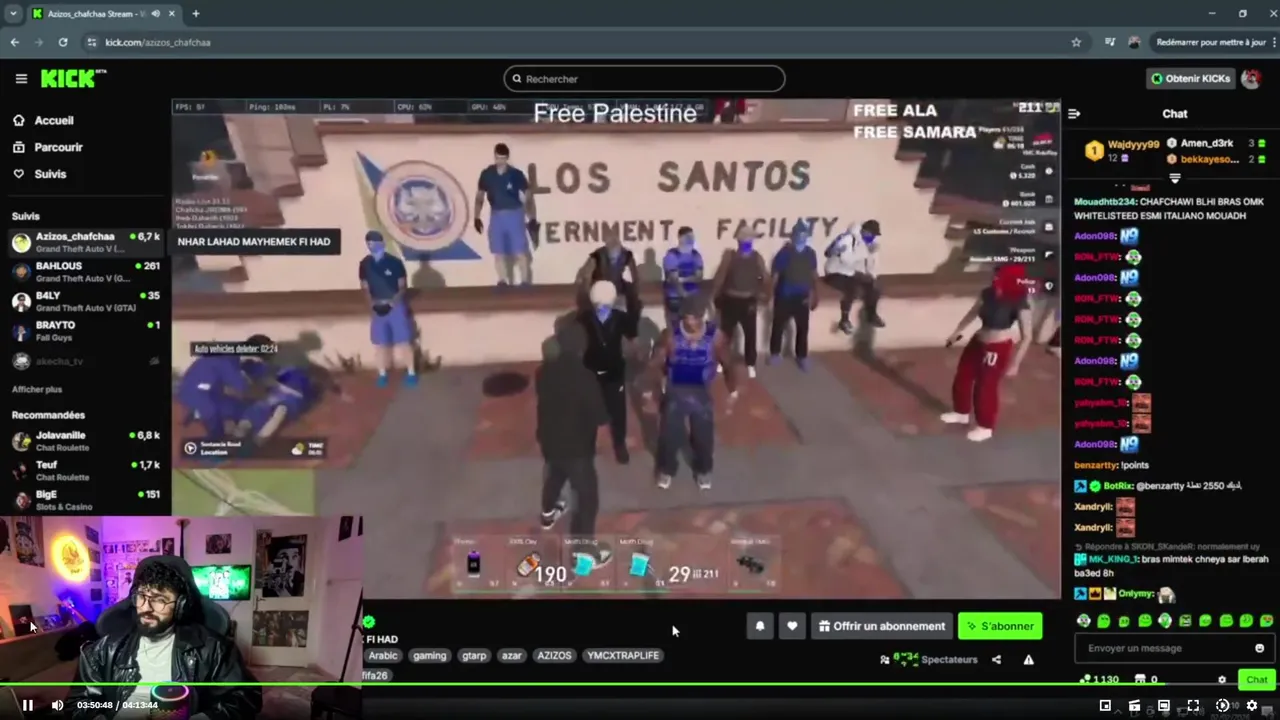The width and height of the screenshot is (1280, 720).
Task: Toggle theater mode in player
Action: click(x=1163, y=706)
